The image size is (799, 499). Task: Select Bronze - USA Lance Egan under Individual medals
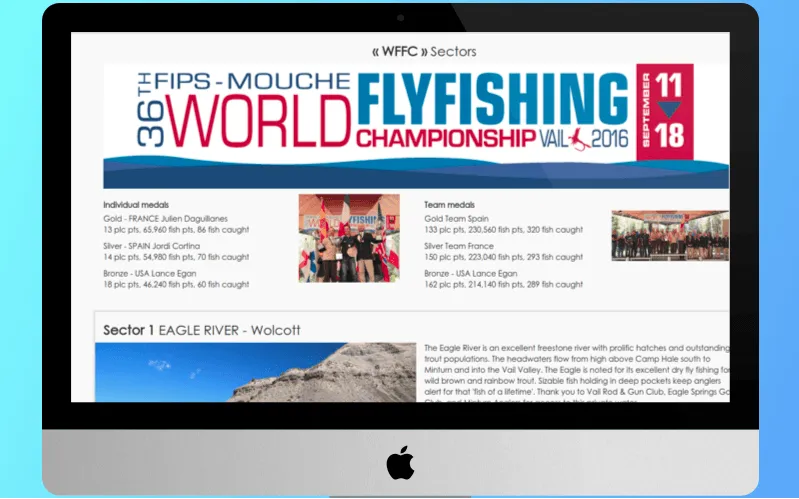[x=150, y=273]
